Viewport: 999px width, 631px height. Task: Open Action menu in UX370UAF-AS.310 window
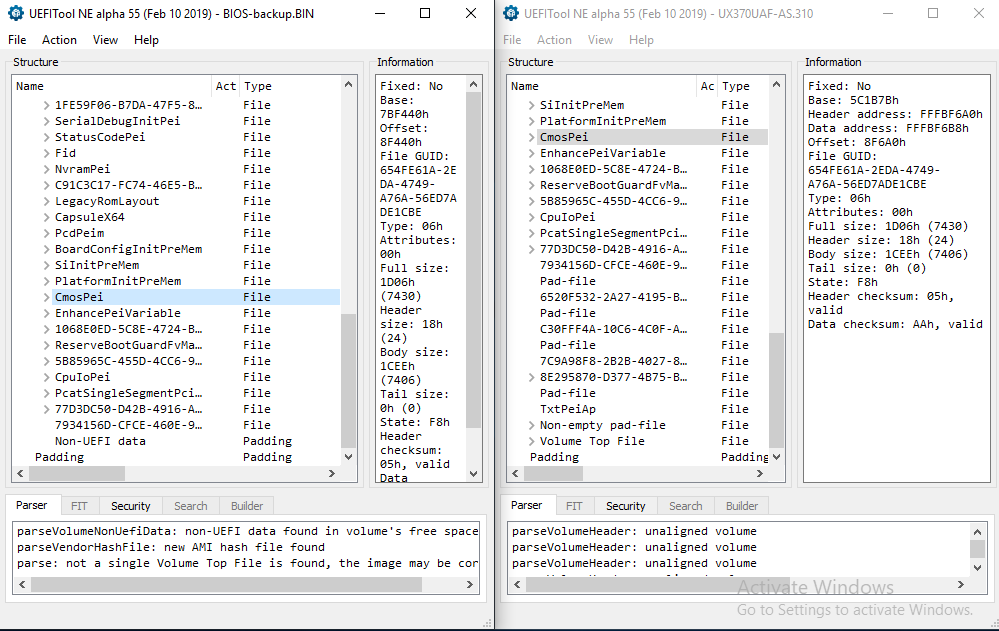[554, 40]
